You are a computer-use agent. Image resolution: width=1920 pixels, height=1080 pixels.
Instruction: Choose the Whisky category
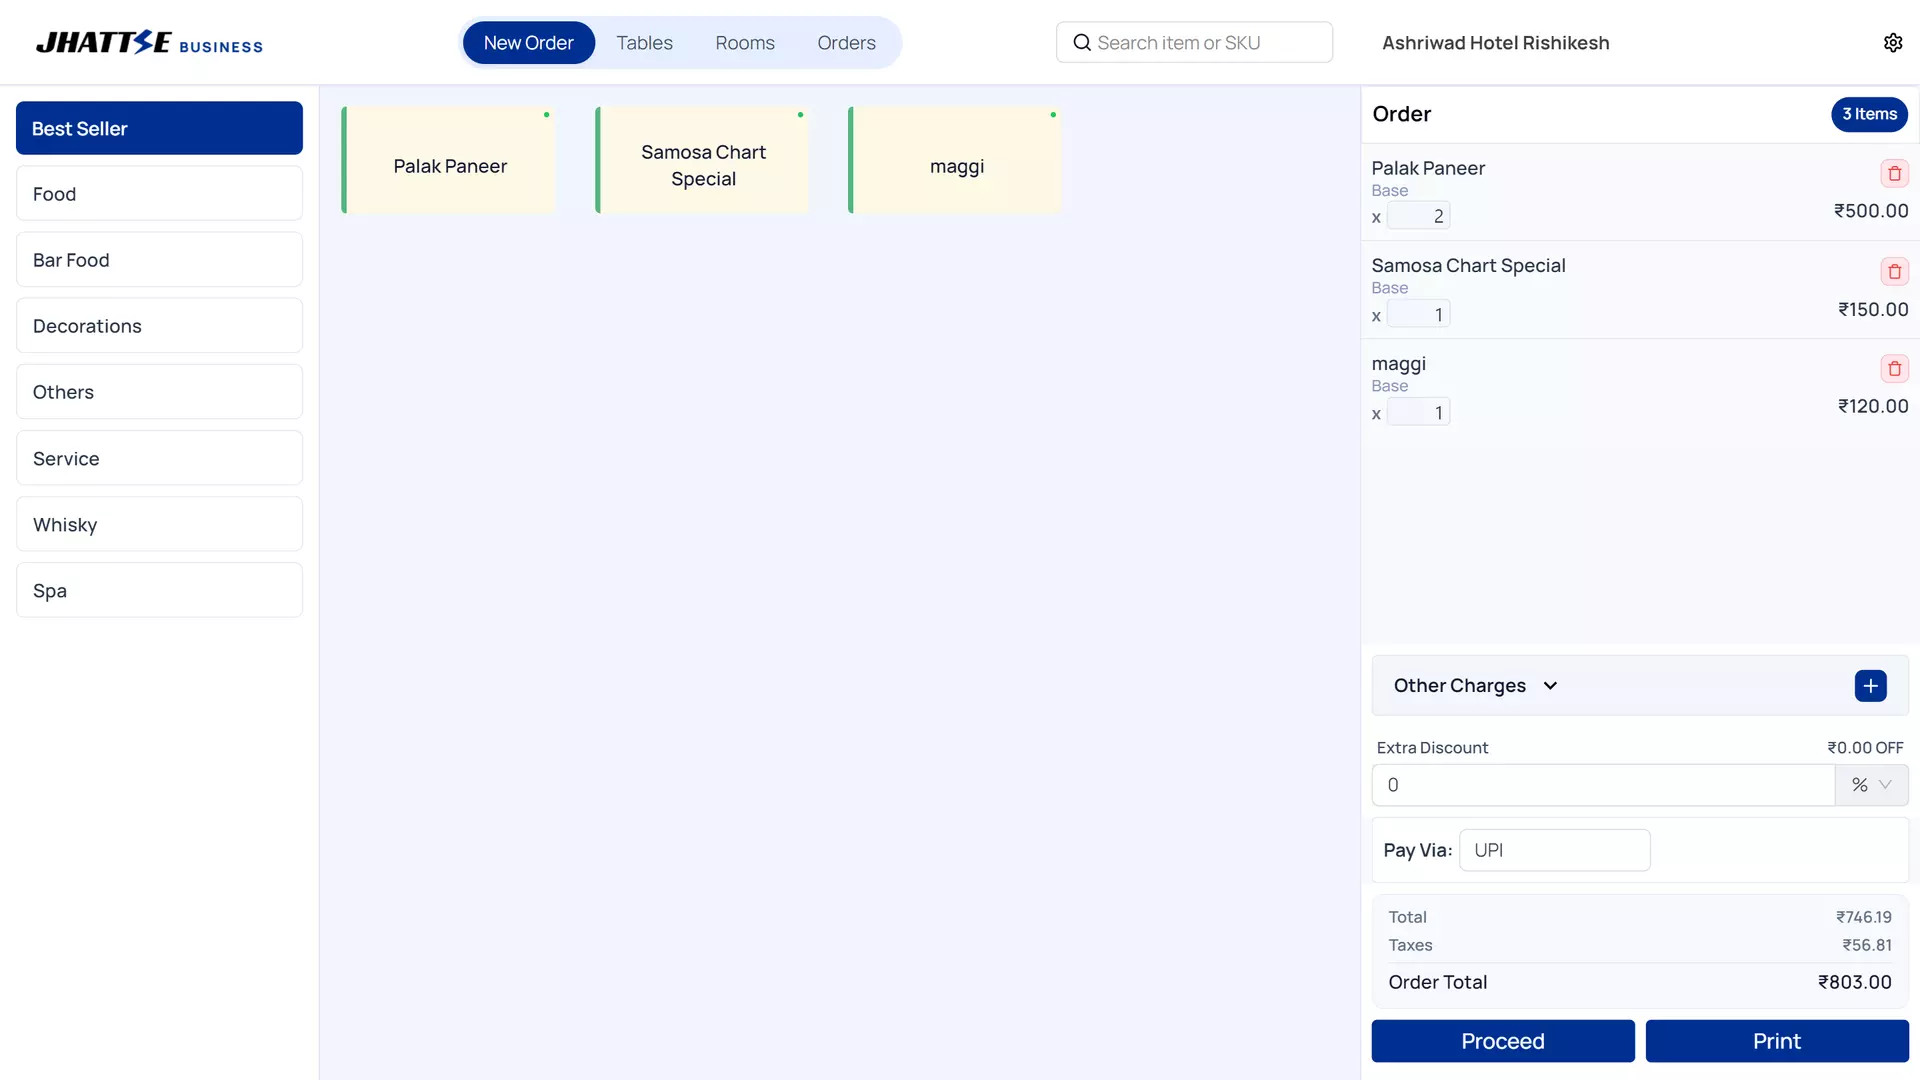point(159,524)
